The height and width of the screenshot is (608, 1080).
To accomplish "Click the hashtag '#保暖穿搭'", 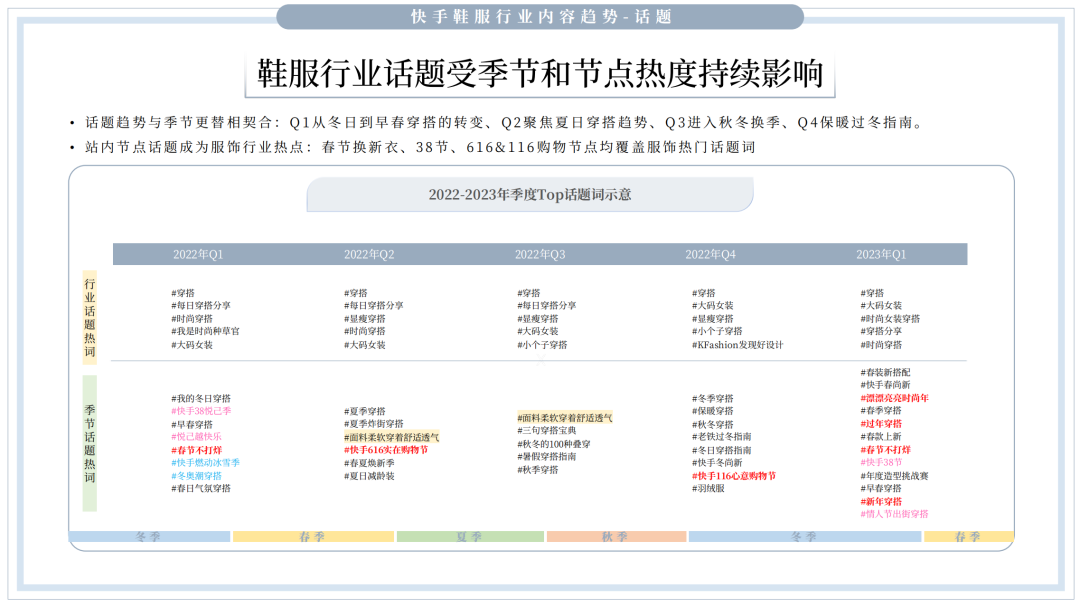I will pyautogui.click(x=713, y=411).
